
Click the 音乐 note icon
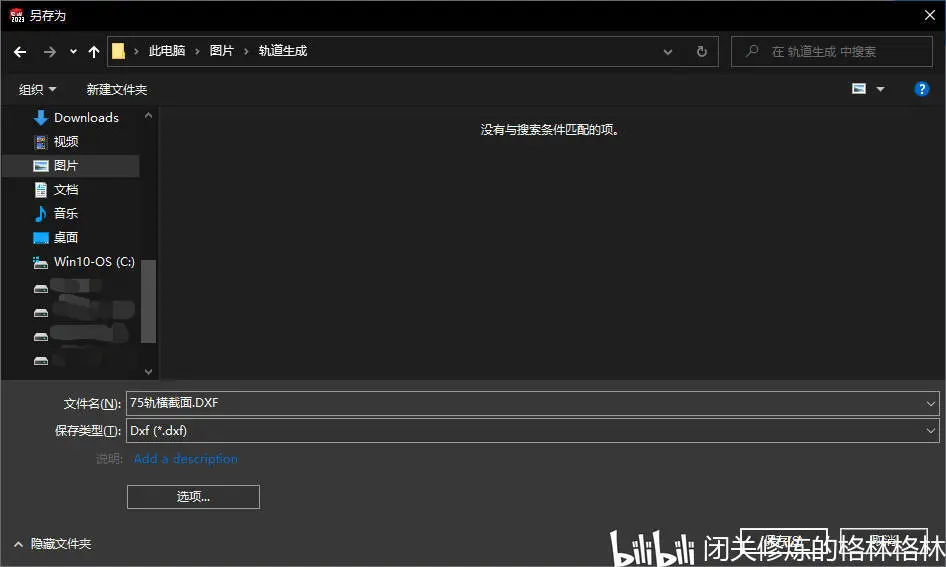click(40, 214)
